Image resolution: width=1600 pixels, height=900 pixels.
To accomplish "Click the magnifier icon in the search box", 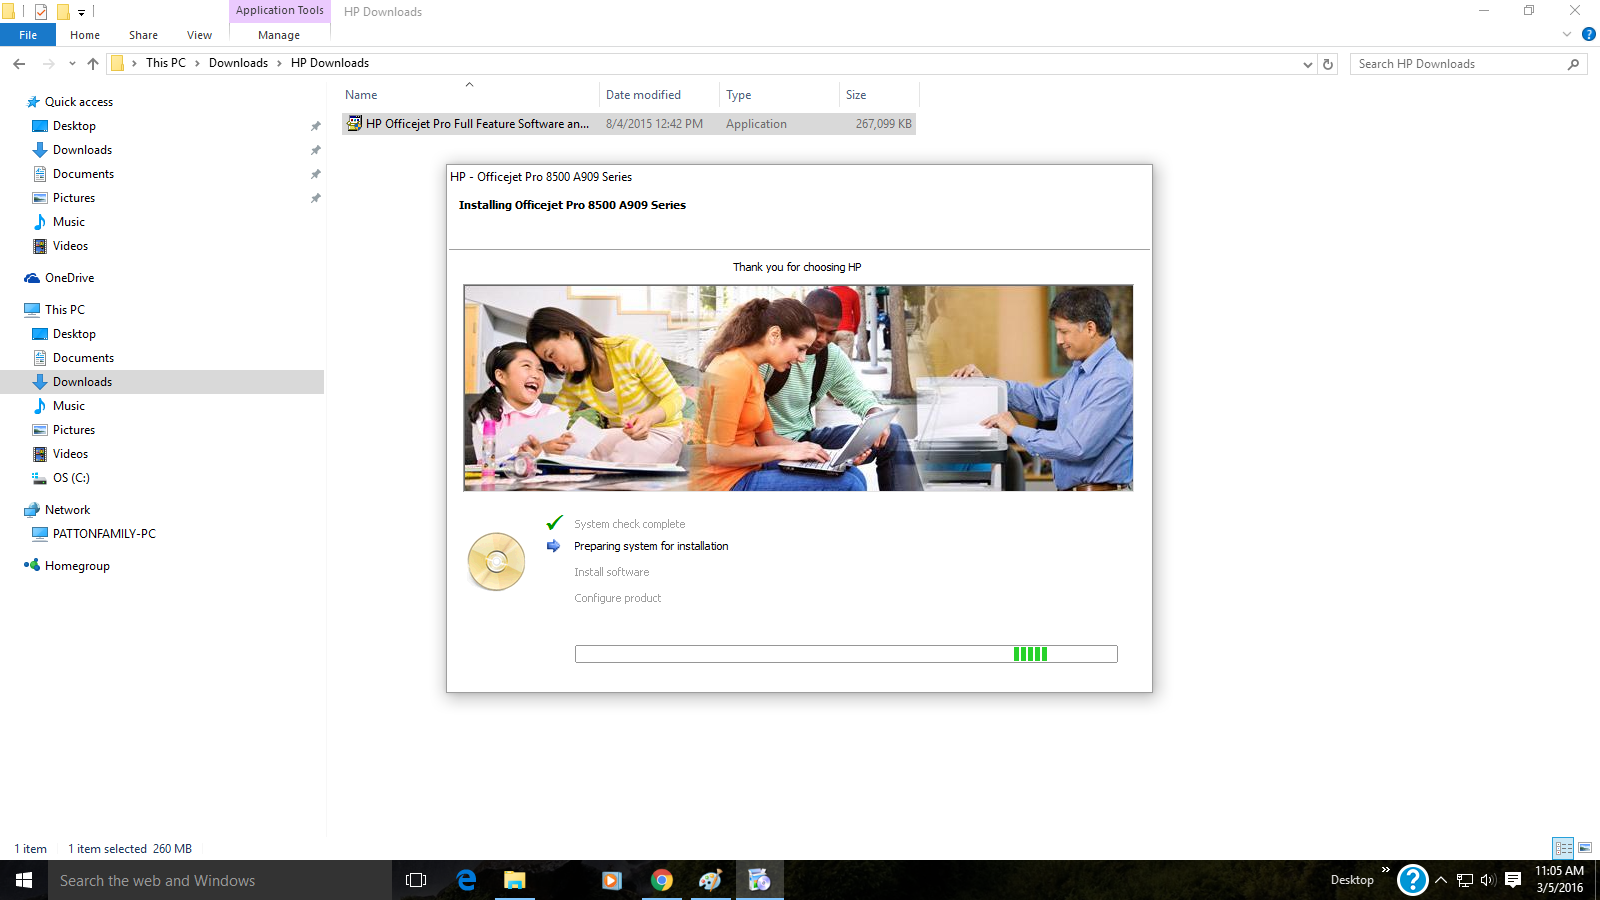I will pyautogui.click(x=1573, y=64).
